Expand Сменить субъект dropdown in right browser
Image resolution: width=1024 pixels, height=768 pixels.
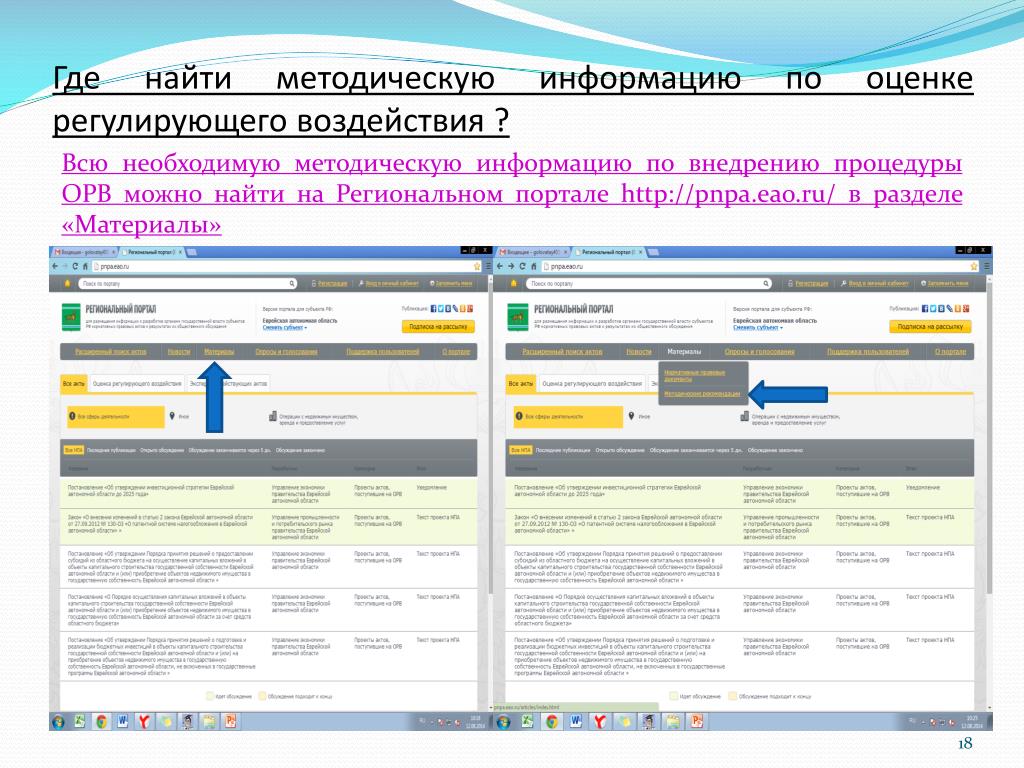[x=758, y=328]
